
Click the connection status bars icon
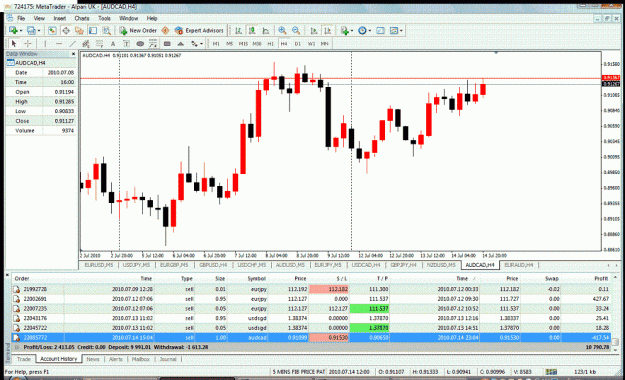[551, 372]
